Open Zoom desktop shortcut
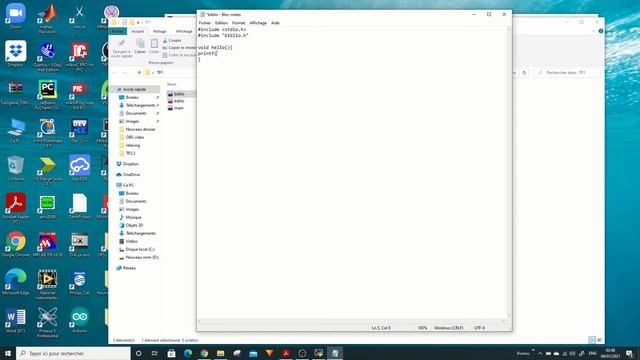Screen dimensions: 640x360 [x=16, y=16]
